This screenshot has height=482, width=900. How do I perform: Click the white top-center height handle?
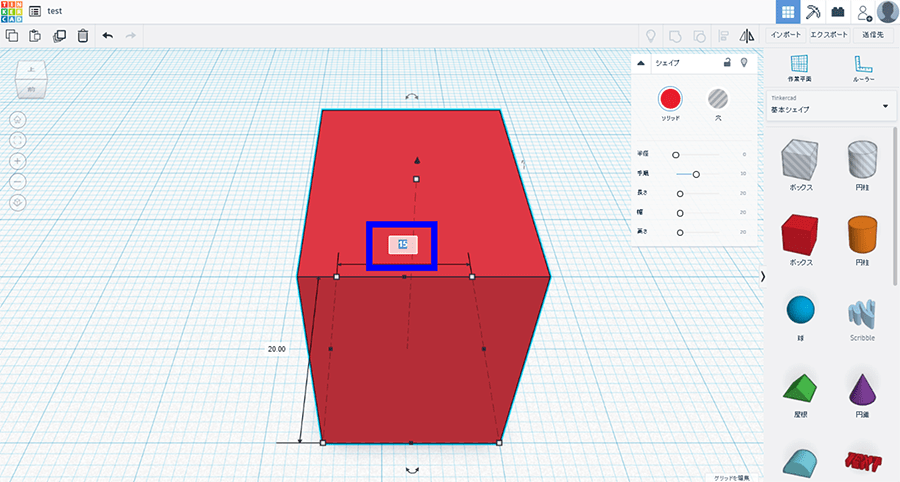pyautogui.click(x=416, y=179)
